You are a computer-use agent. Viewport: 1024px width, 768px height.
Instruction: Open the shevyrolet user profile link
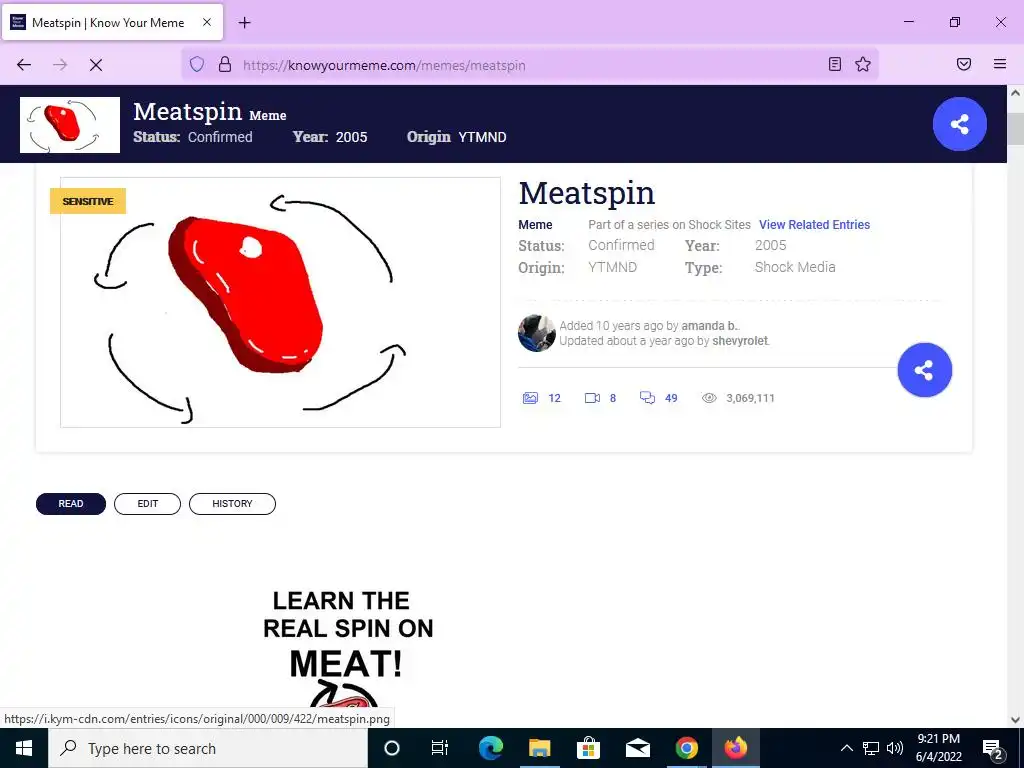pos(740,341)
